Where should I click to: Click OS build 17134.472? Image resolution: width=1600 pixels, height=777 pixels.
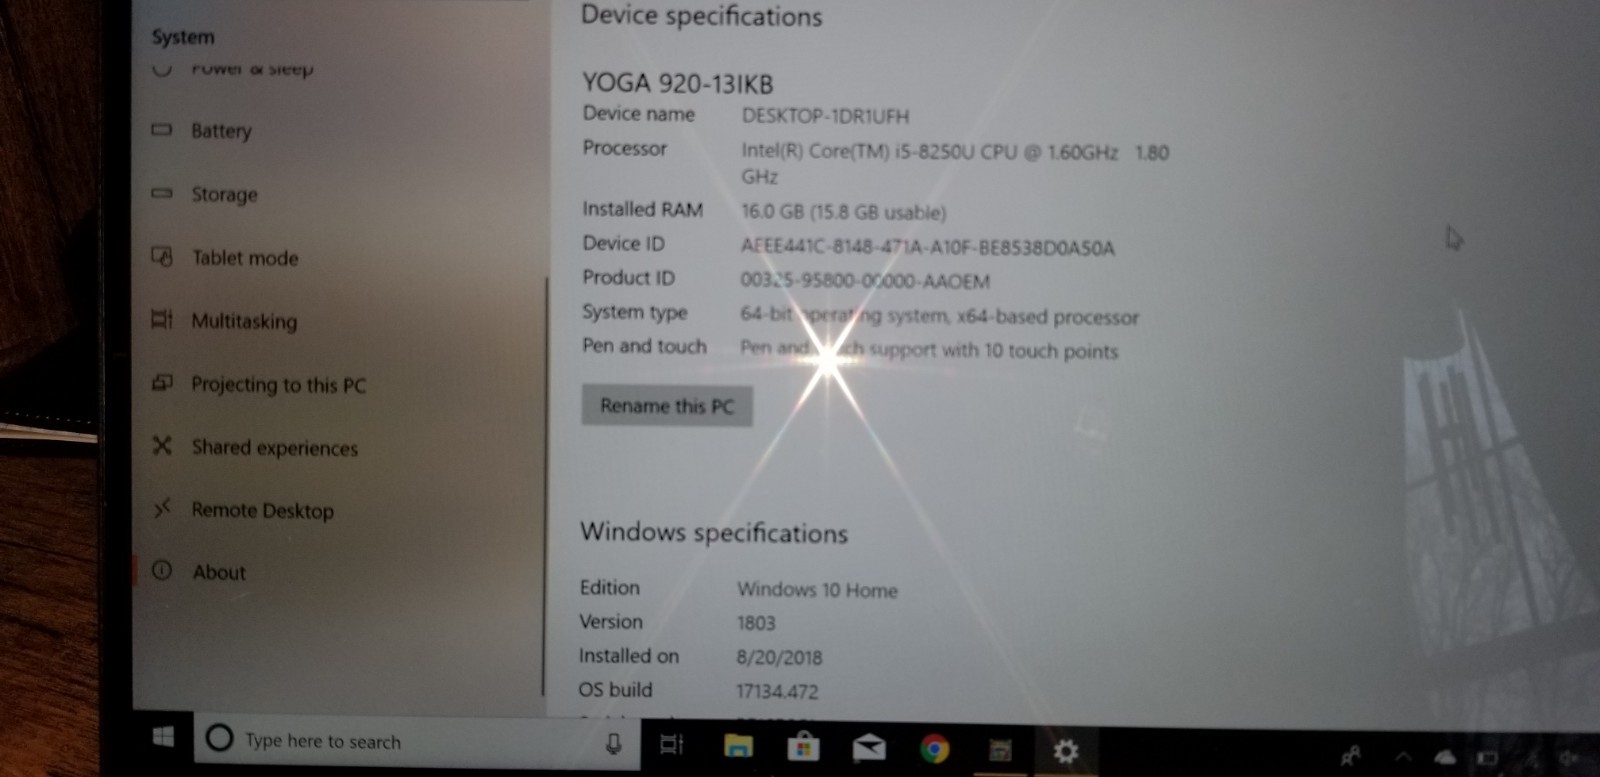(777, 691)
